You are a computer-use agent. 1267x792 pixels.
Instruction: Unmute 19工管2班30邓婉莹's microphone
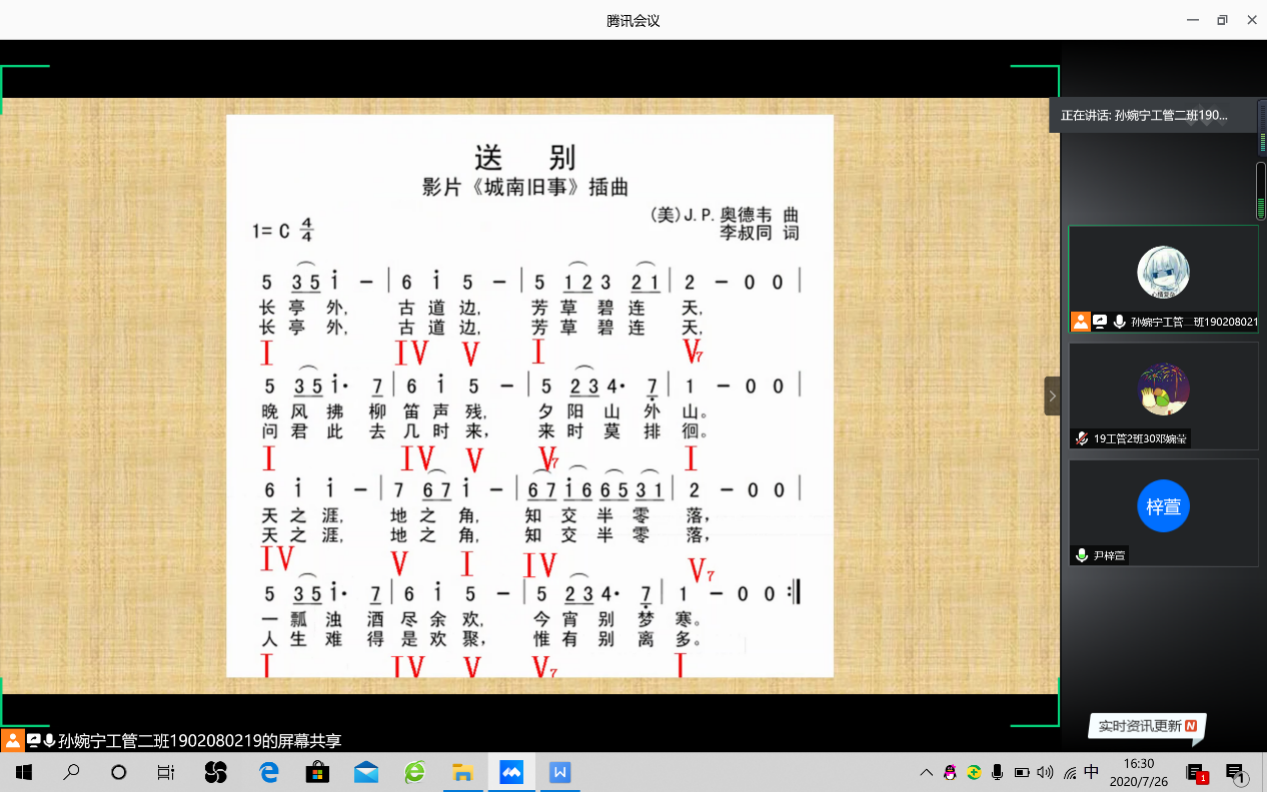[1081, 438]
